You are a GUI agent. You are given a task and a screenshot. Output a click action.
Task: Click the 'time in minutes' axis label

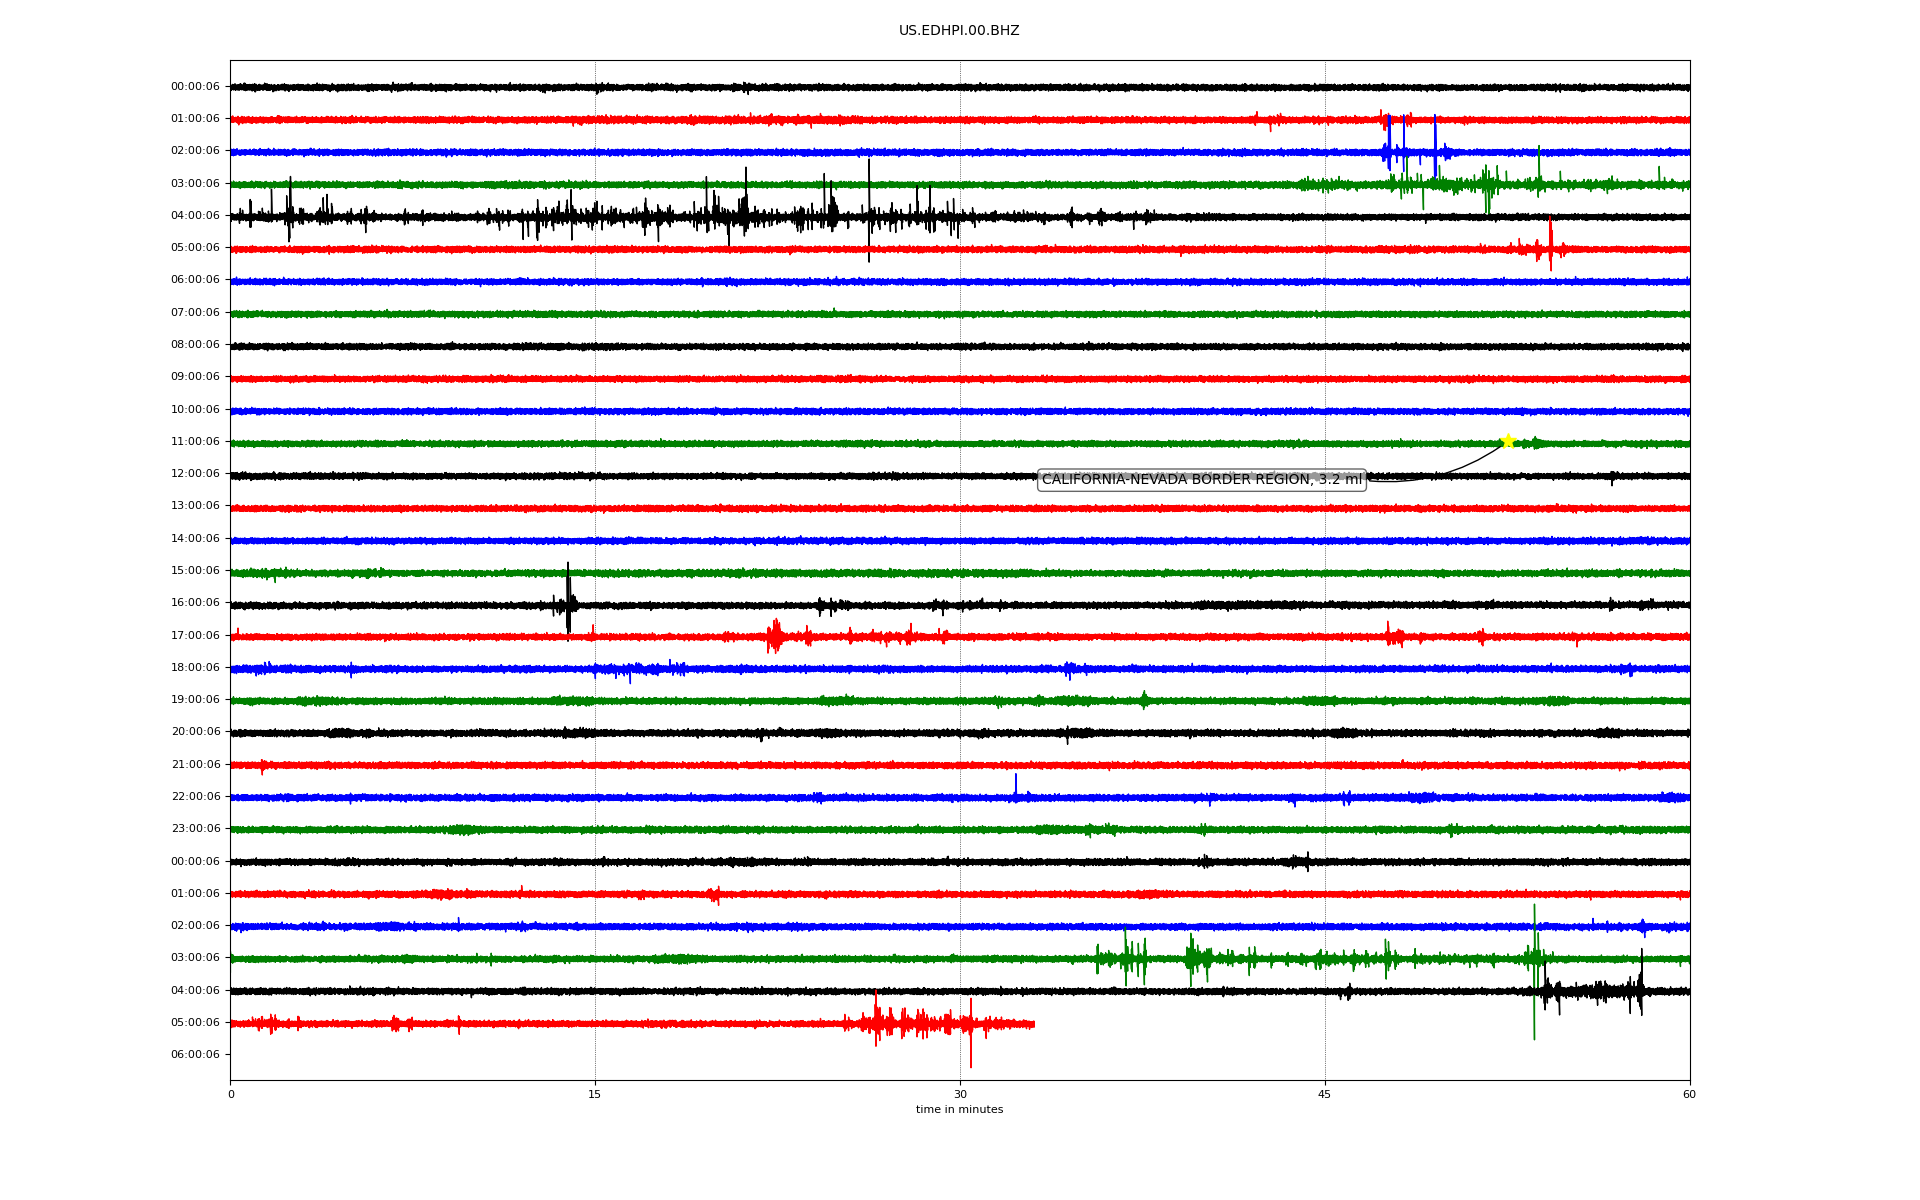(959, 1110)
